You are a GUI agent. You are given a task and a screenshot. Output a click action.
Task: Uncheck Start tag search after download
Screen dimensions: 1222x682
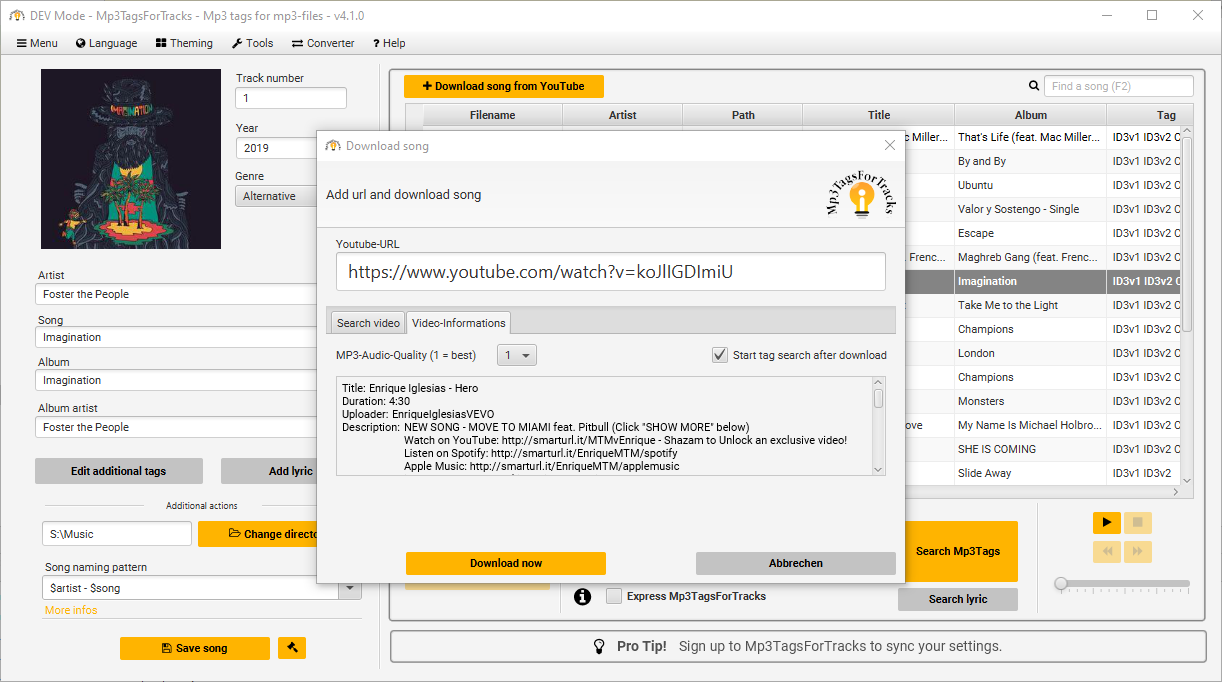pos(719,355)
